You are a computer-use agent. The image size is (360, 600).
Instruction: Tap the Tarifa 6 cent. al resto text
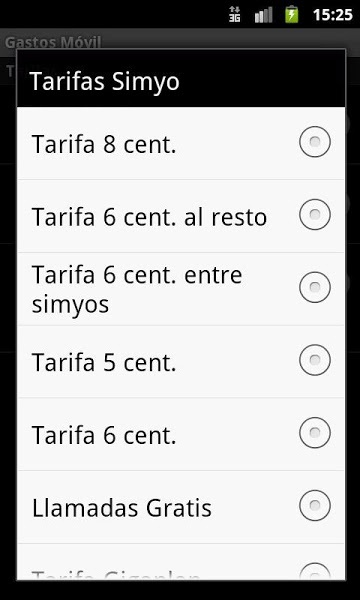pos(149,217)
